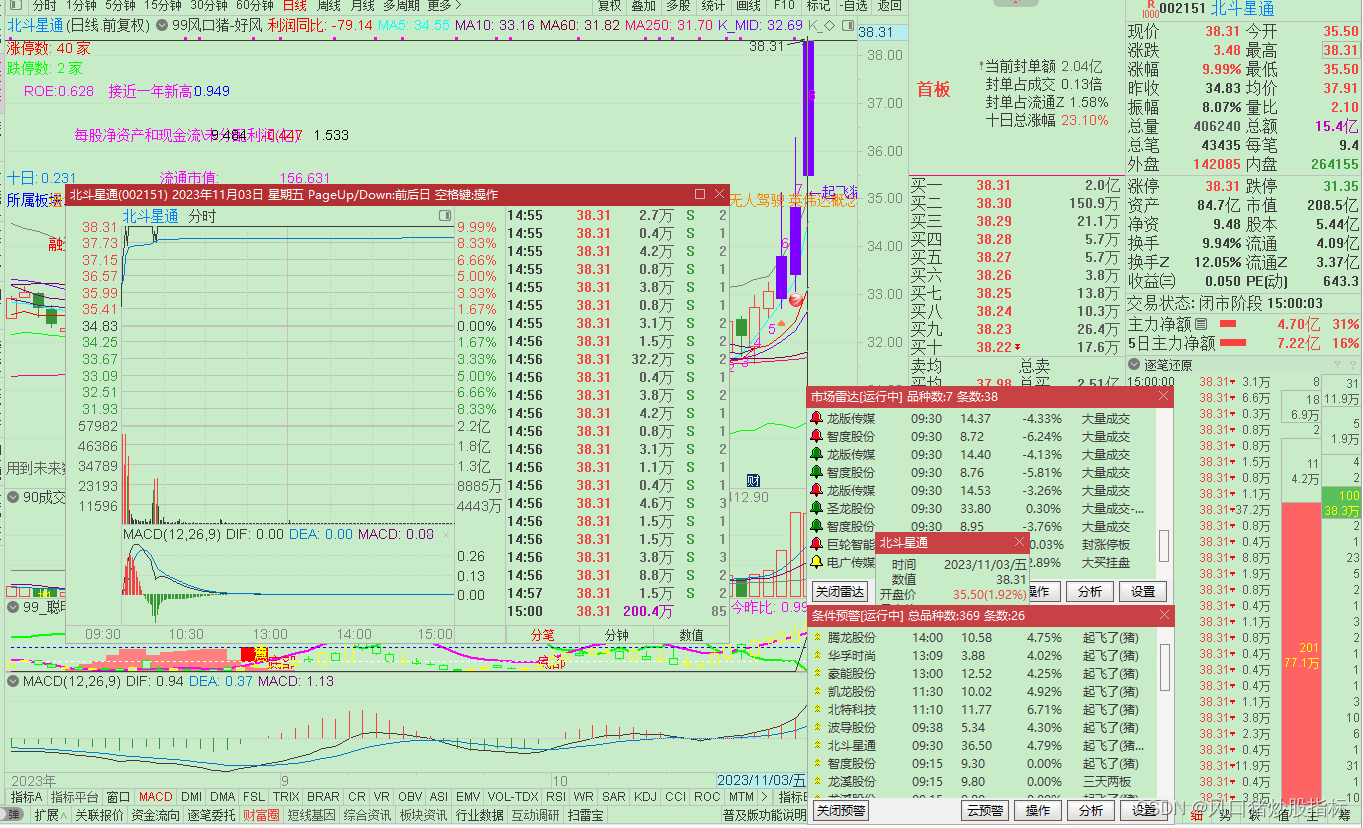Image resolution: width=1363 pixels, height=828 pixels.
Task: Switch chart to 周线 weekly period
Action: [x=329, y=6]
